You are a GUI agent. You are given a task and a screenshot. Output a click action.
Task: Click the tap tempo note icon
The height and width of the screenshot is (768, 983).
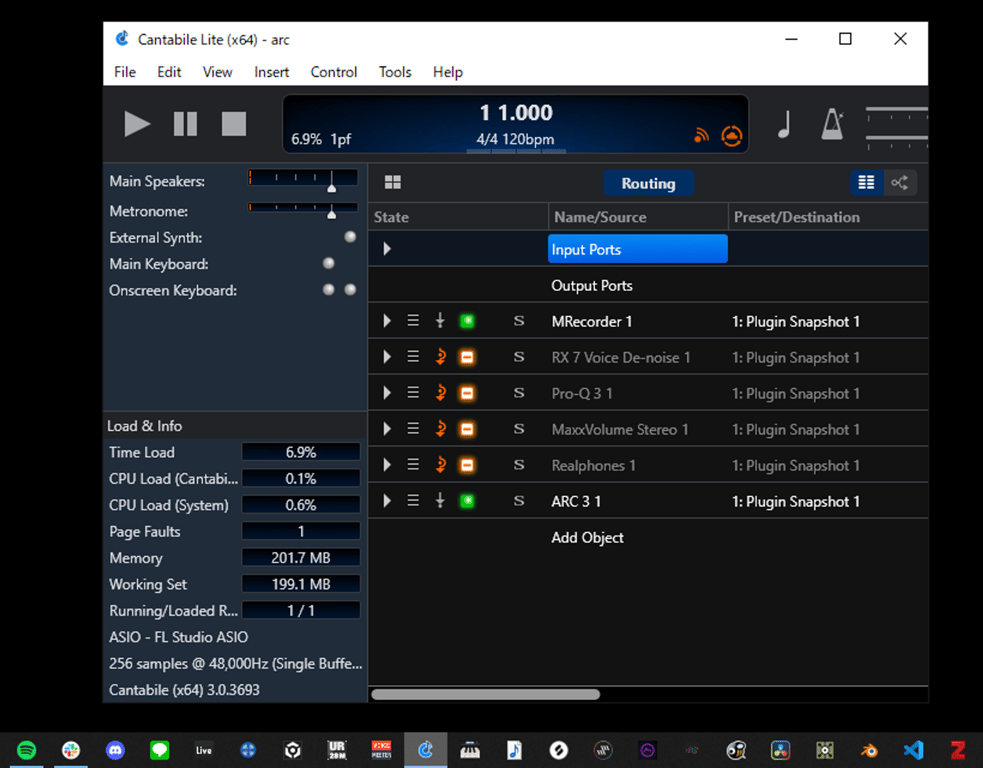coord(784,124)
